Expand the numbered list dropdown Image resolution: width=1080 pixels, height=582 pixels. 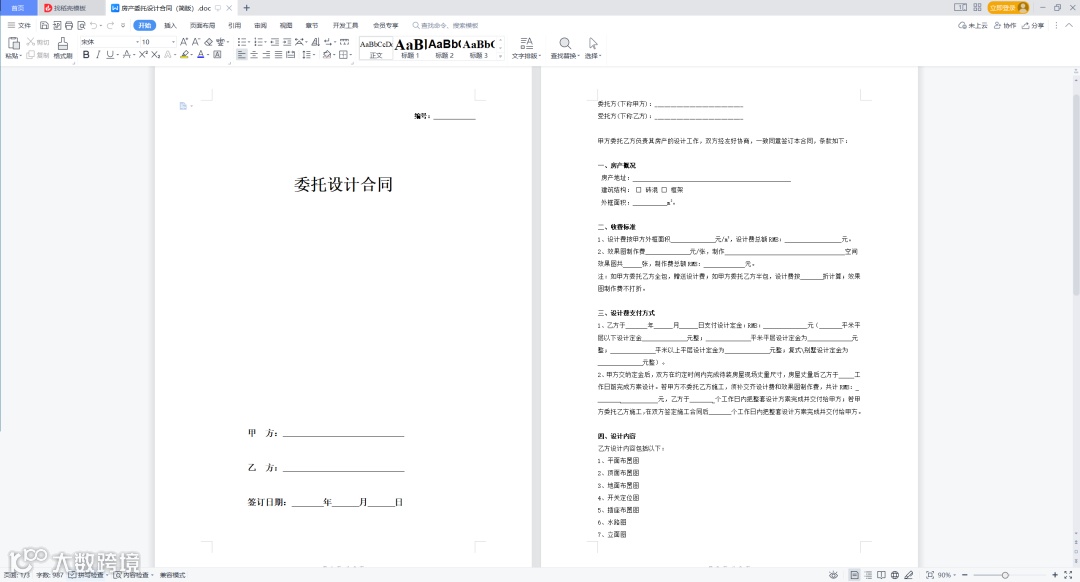[265, 43]
